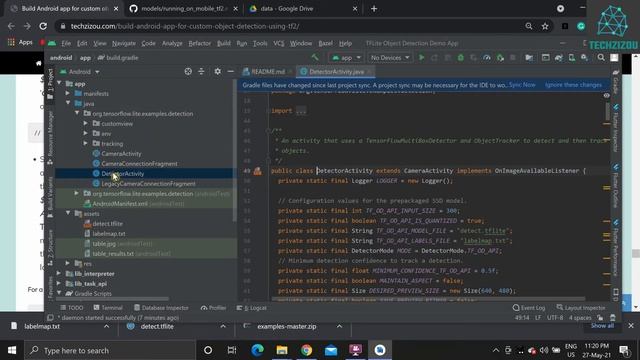Viewport: 640px width, 360px height.
Task: Reload the Chrome page
Action: point(43,26)
